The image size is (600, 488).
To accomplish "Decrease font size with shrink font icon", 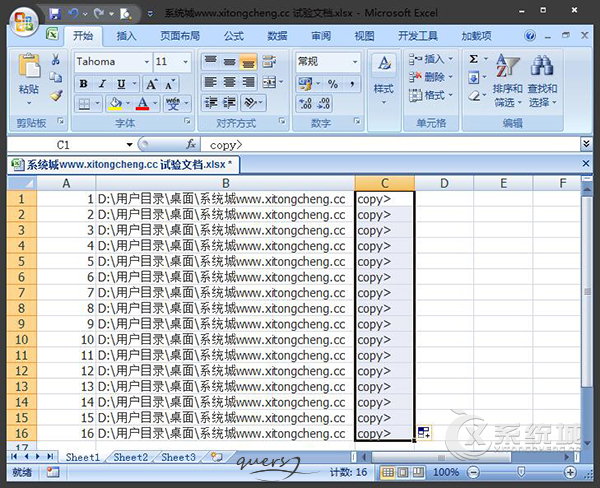I will click(x=170, y=84).
